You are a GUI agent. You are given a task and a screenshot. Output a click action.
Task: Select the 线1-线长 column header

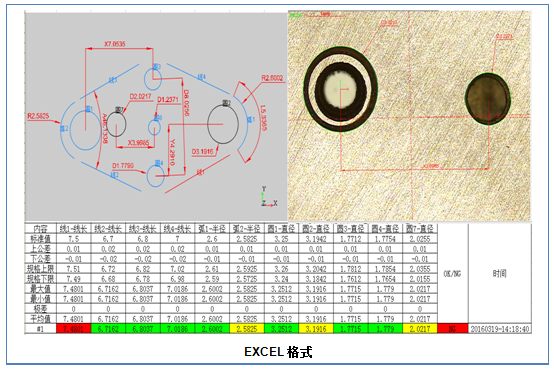[x=73, y=229]
